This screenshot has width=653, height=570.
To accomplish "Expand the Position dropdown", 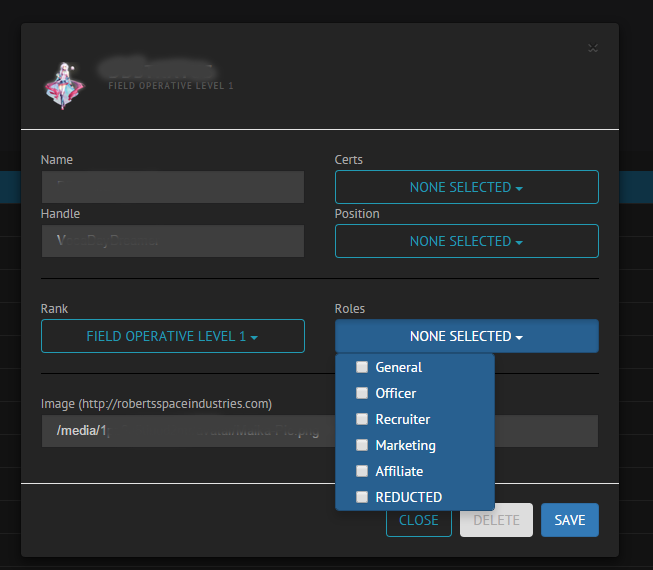I will pyautogui.click(x=466, y=241).
